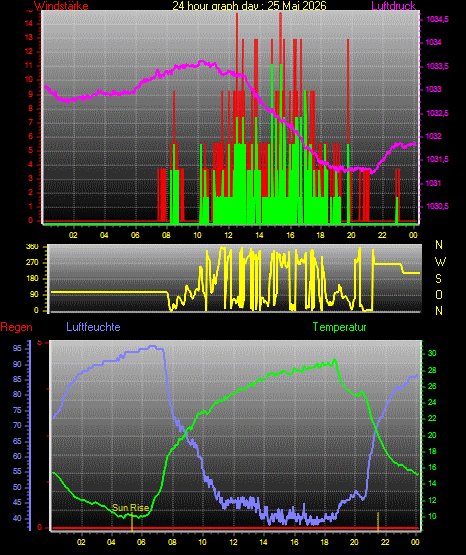Screen dimensions: 466x555
Task: Click the 10 temperature scale value
Action: 432,516
